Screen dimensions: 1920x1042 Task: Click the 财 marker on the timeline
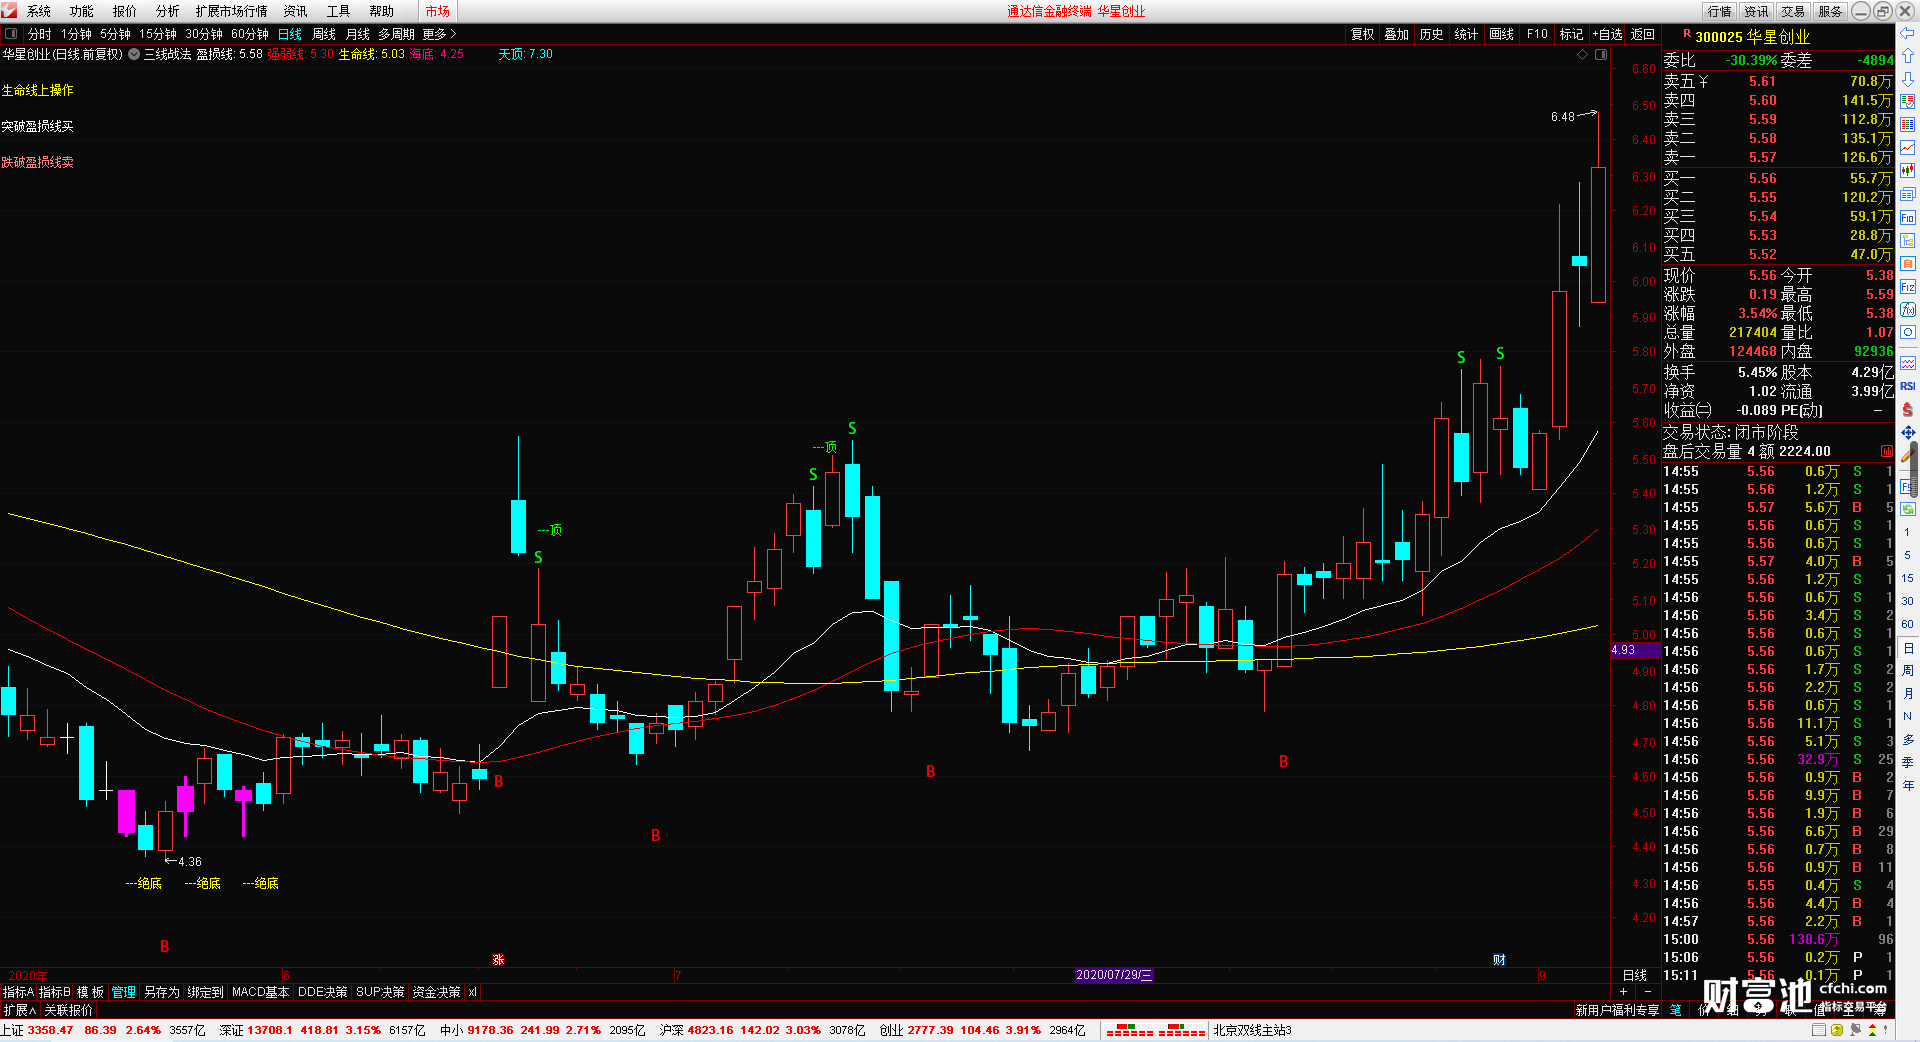pyautogui.click(x=1499, y=960)
